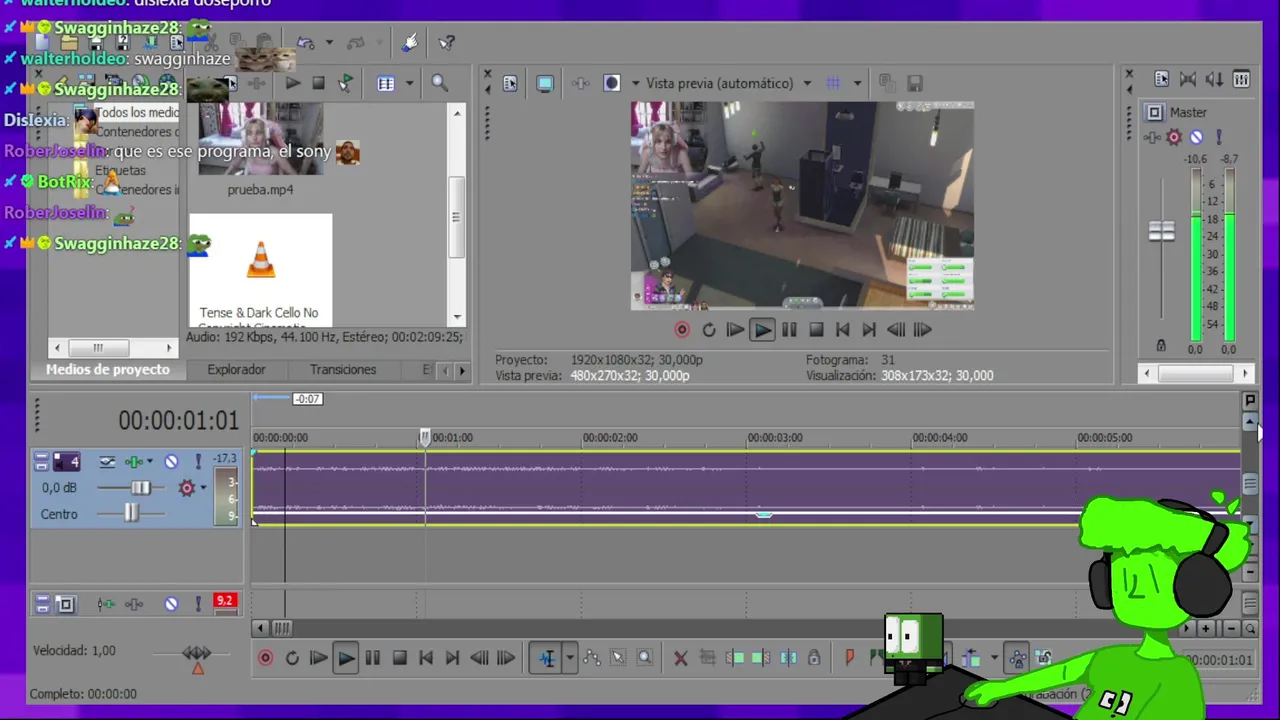Go to start under the video preview
This screenshot has height=720, width=1280.
click(842, 330)
